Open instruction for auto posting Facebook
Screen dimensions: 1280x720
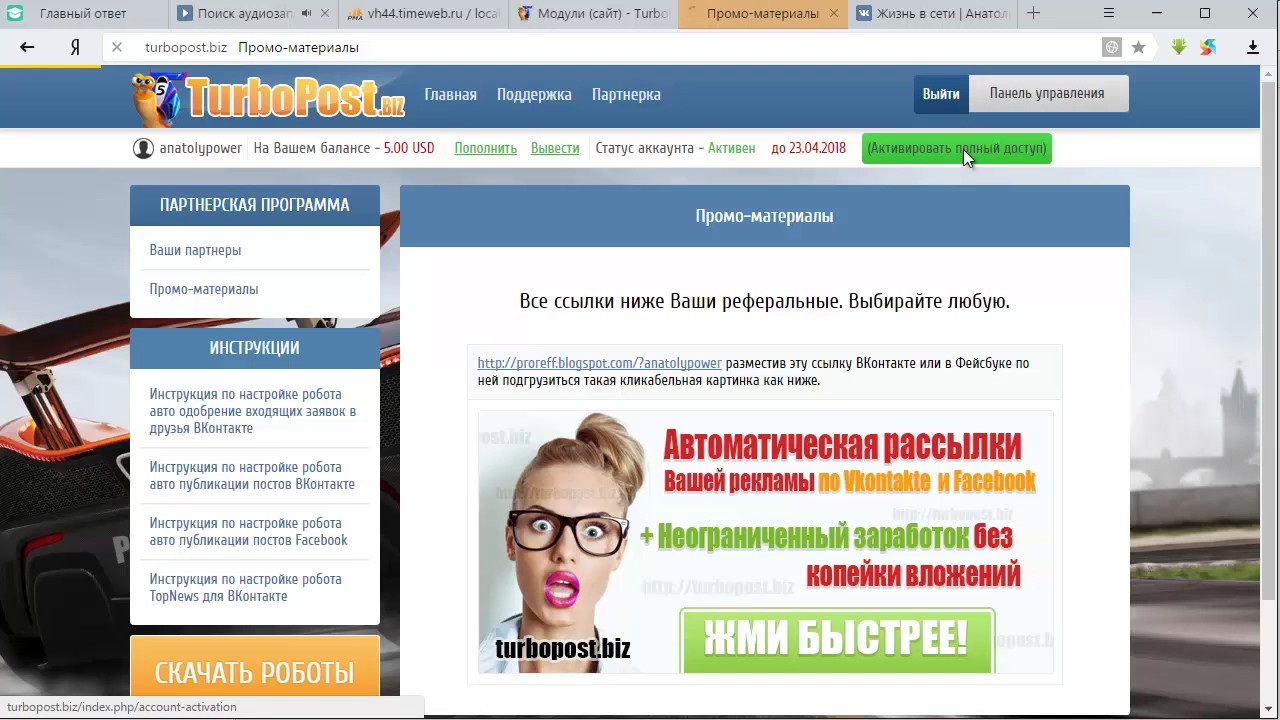point(249,531)
